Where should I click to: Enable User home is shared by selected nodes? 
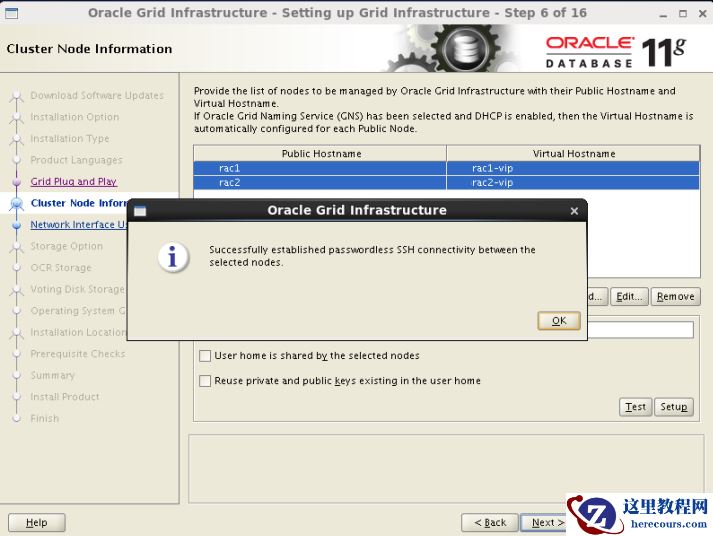[x=205, y=356]
